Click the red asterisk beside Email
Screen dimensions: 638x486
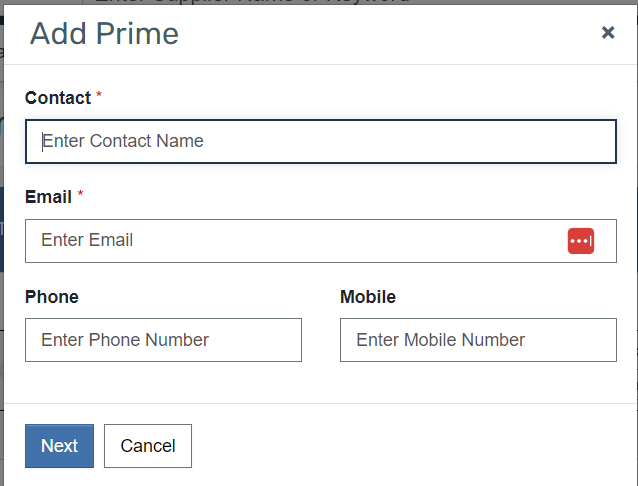coord(80,193)
